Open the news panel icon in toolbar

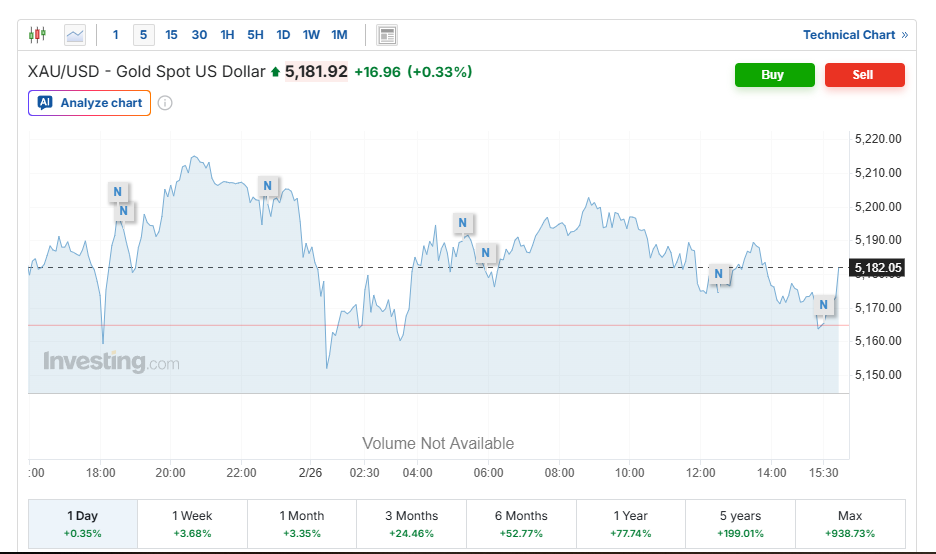(x=387, y=35)
